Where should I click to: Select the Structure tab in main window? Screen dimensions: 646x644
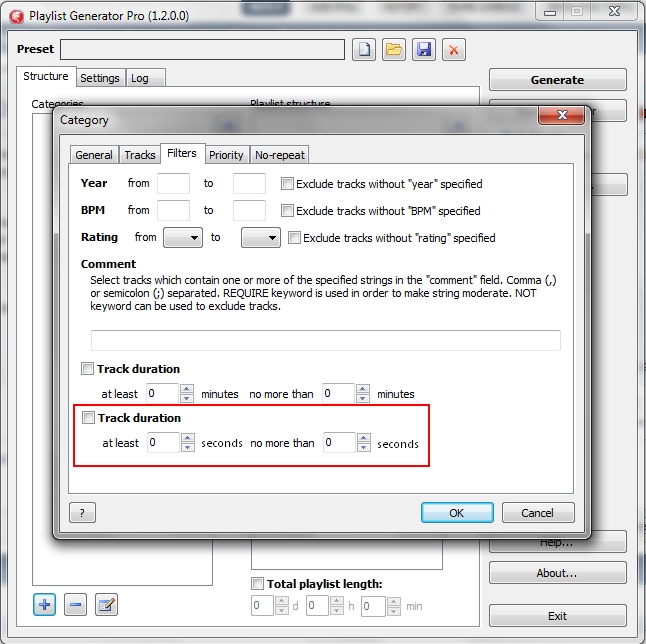click(46, 76)
